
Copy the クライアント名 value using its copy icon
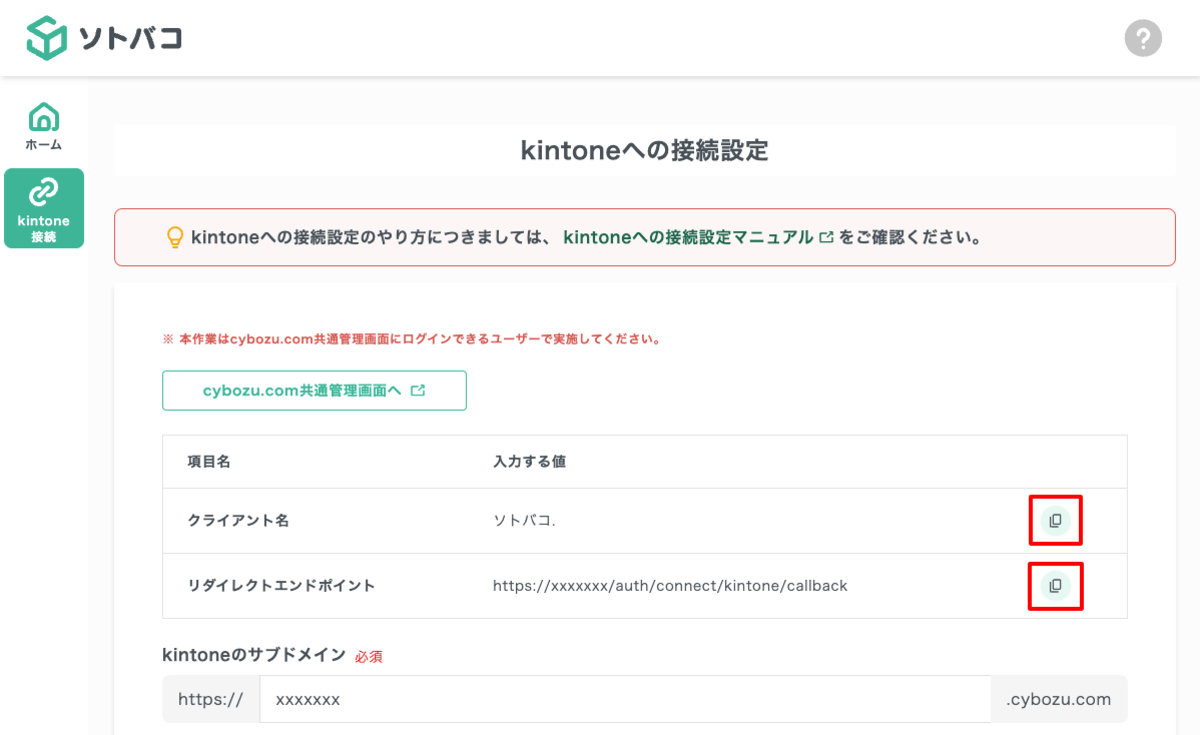(x=1055, y=520)
